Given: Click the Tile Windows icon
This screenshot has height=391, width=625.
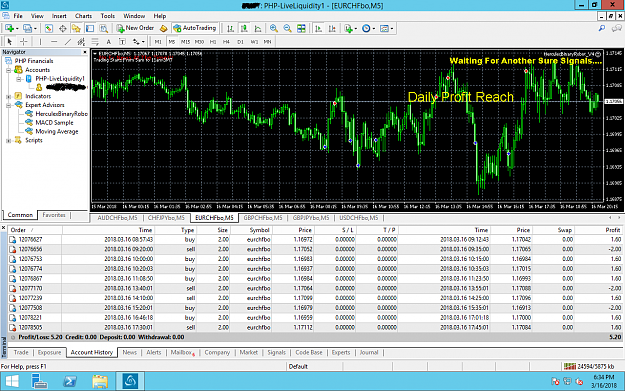Looking at the screenshot, I should click(301, 28).
